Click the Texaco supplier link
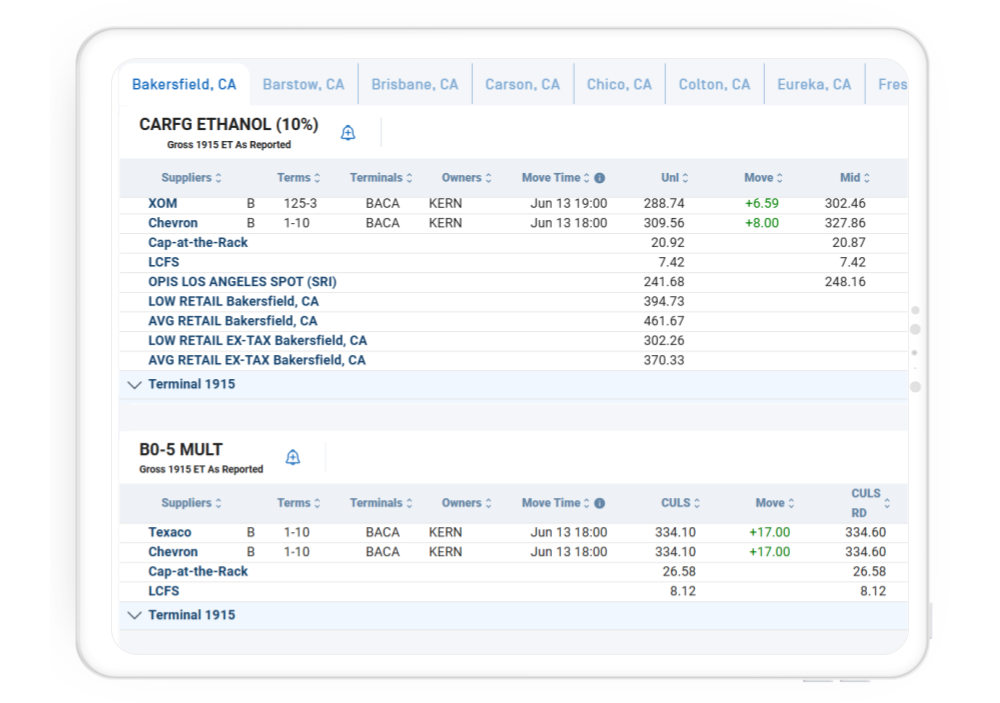 170,533
